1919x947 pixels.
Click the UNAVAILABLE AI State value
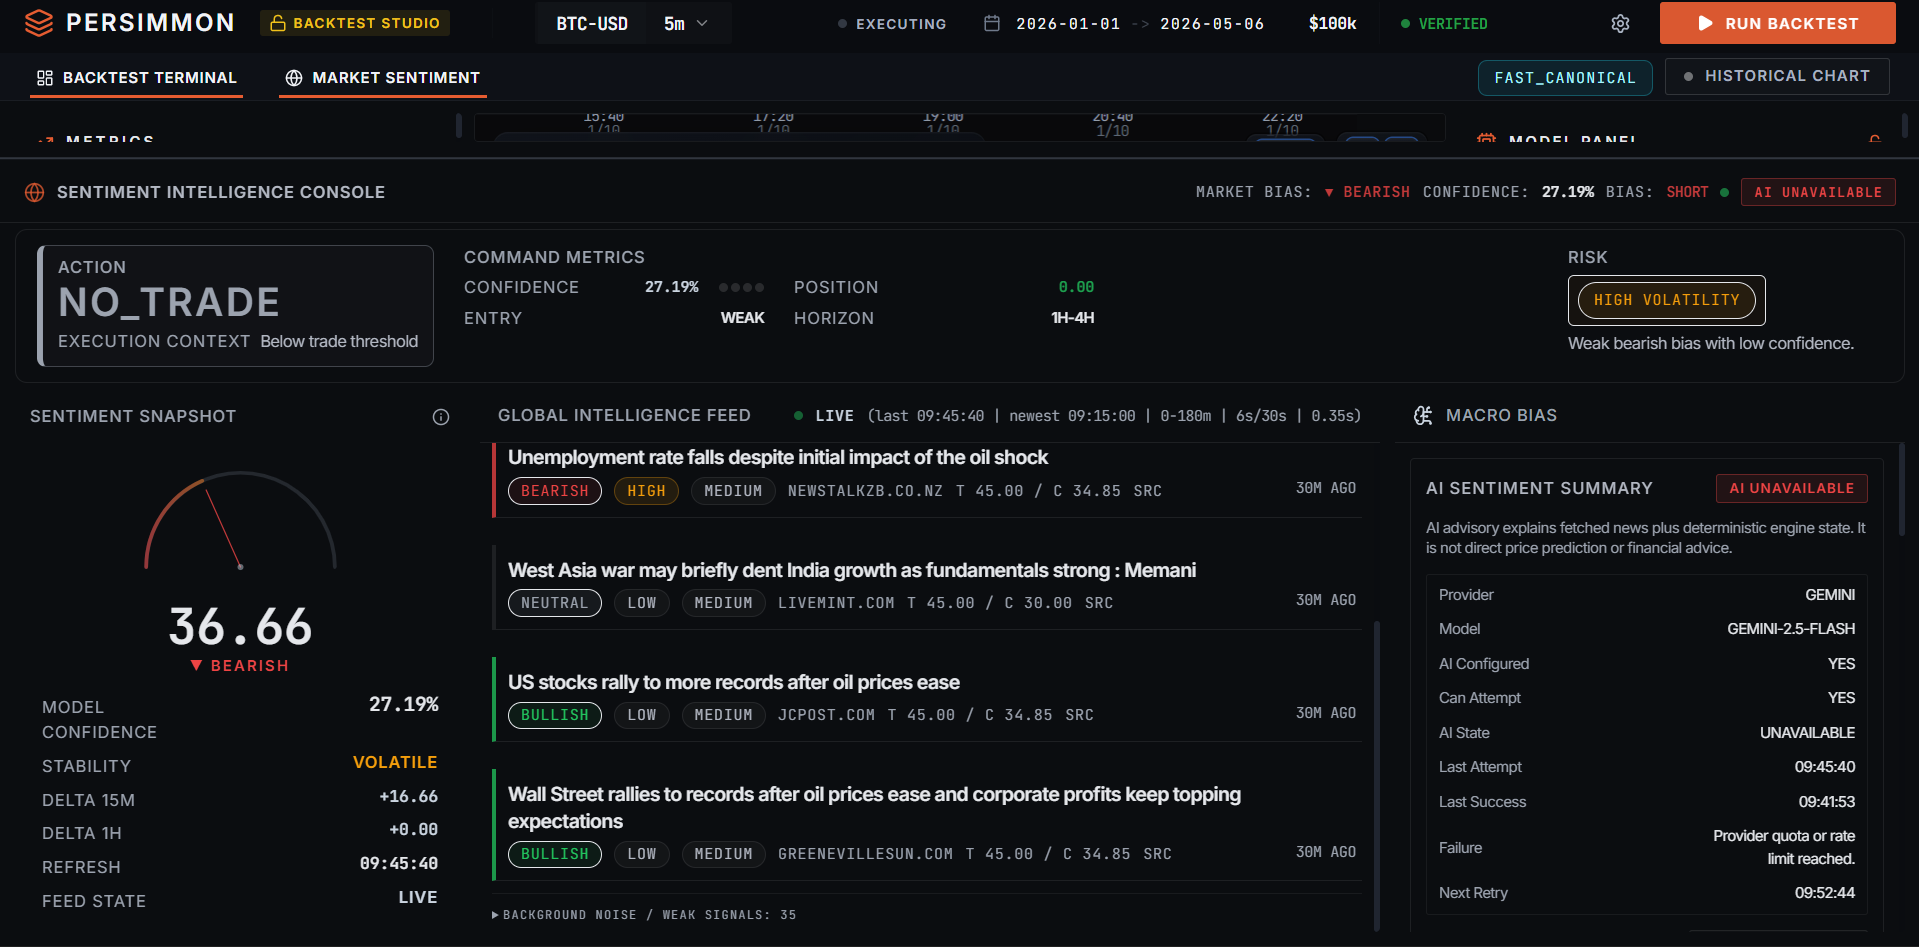click(x=1807, y=733)
